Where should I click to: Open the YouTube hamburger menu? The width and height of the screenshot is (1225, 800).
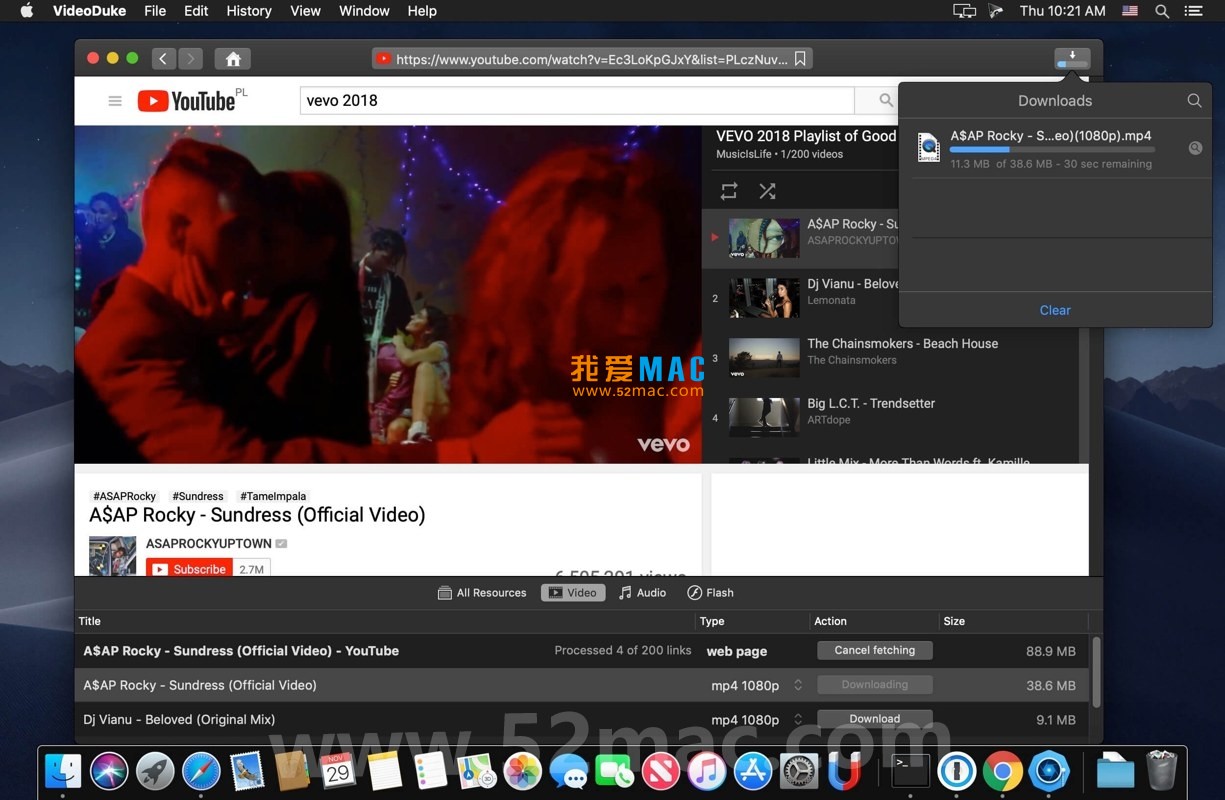coord(115,101)
